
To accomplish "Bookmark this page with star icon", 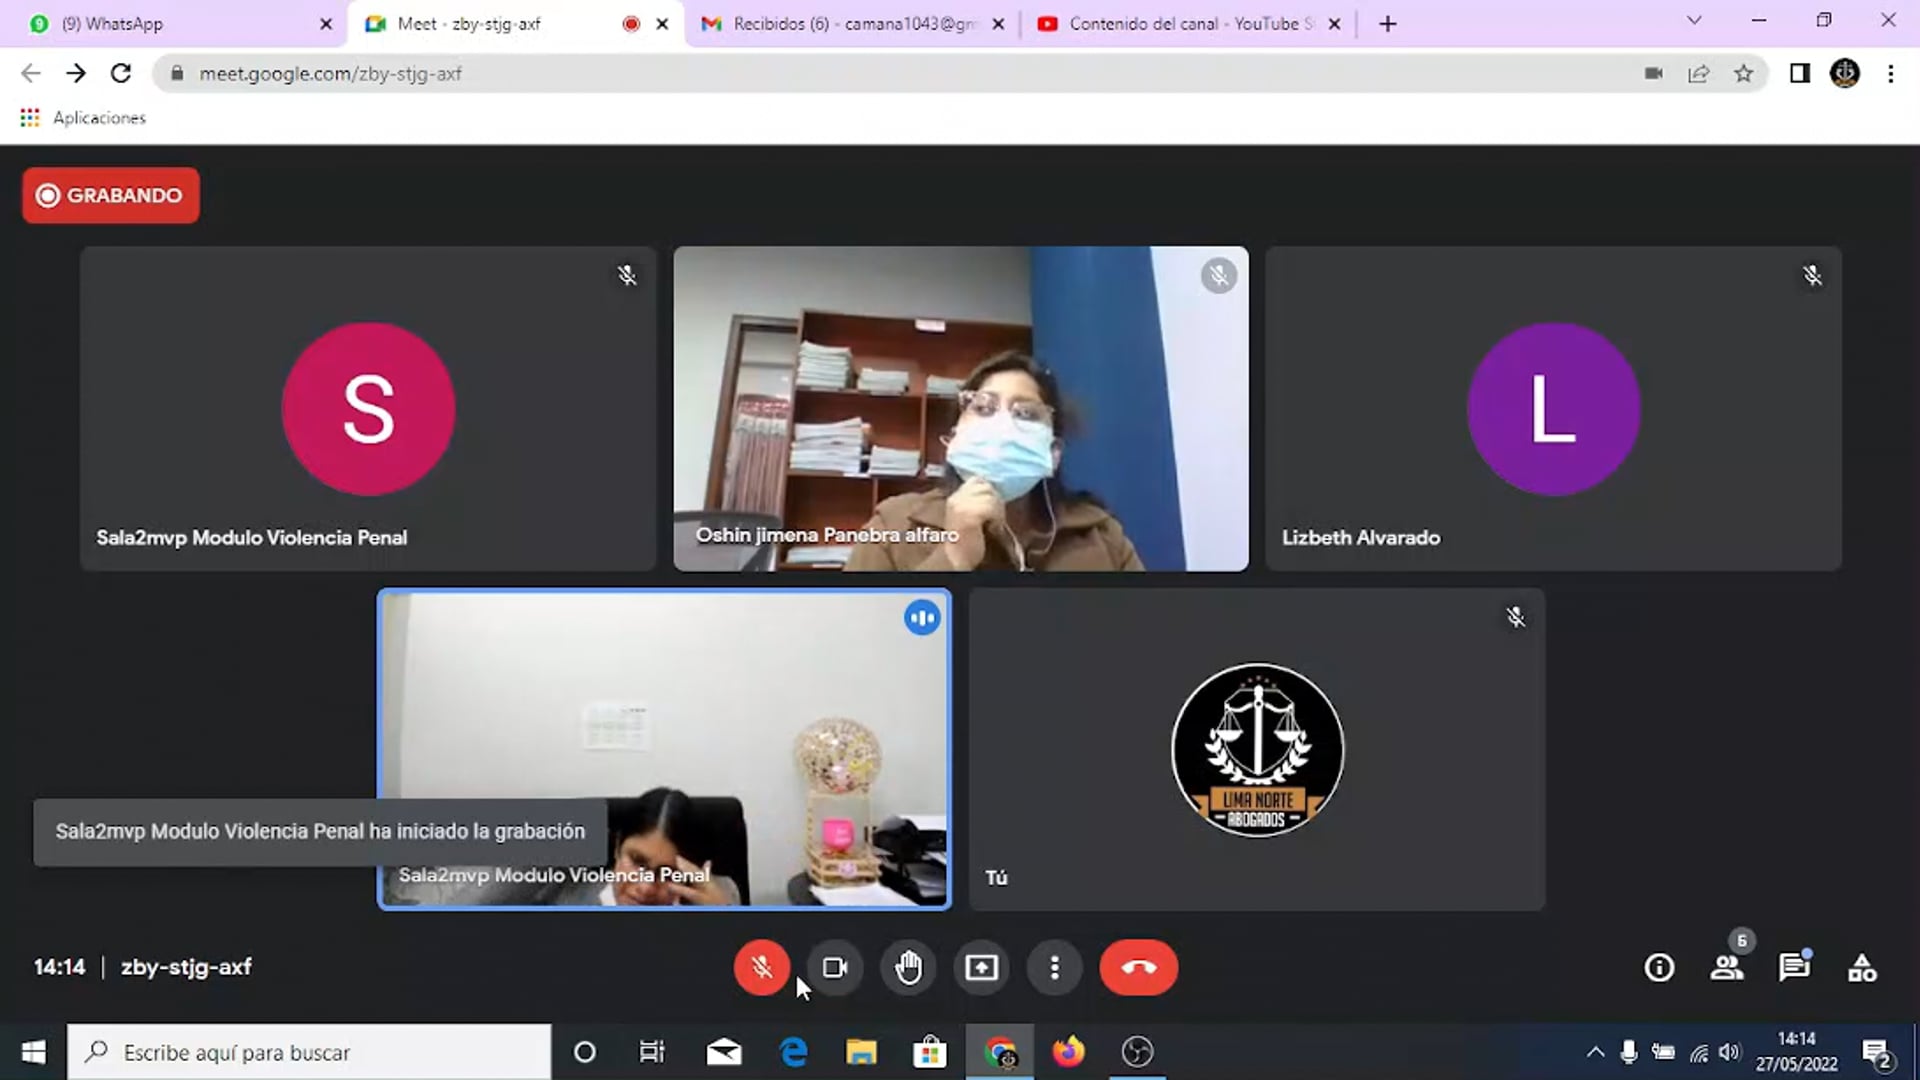I will [1743, 73].
